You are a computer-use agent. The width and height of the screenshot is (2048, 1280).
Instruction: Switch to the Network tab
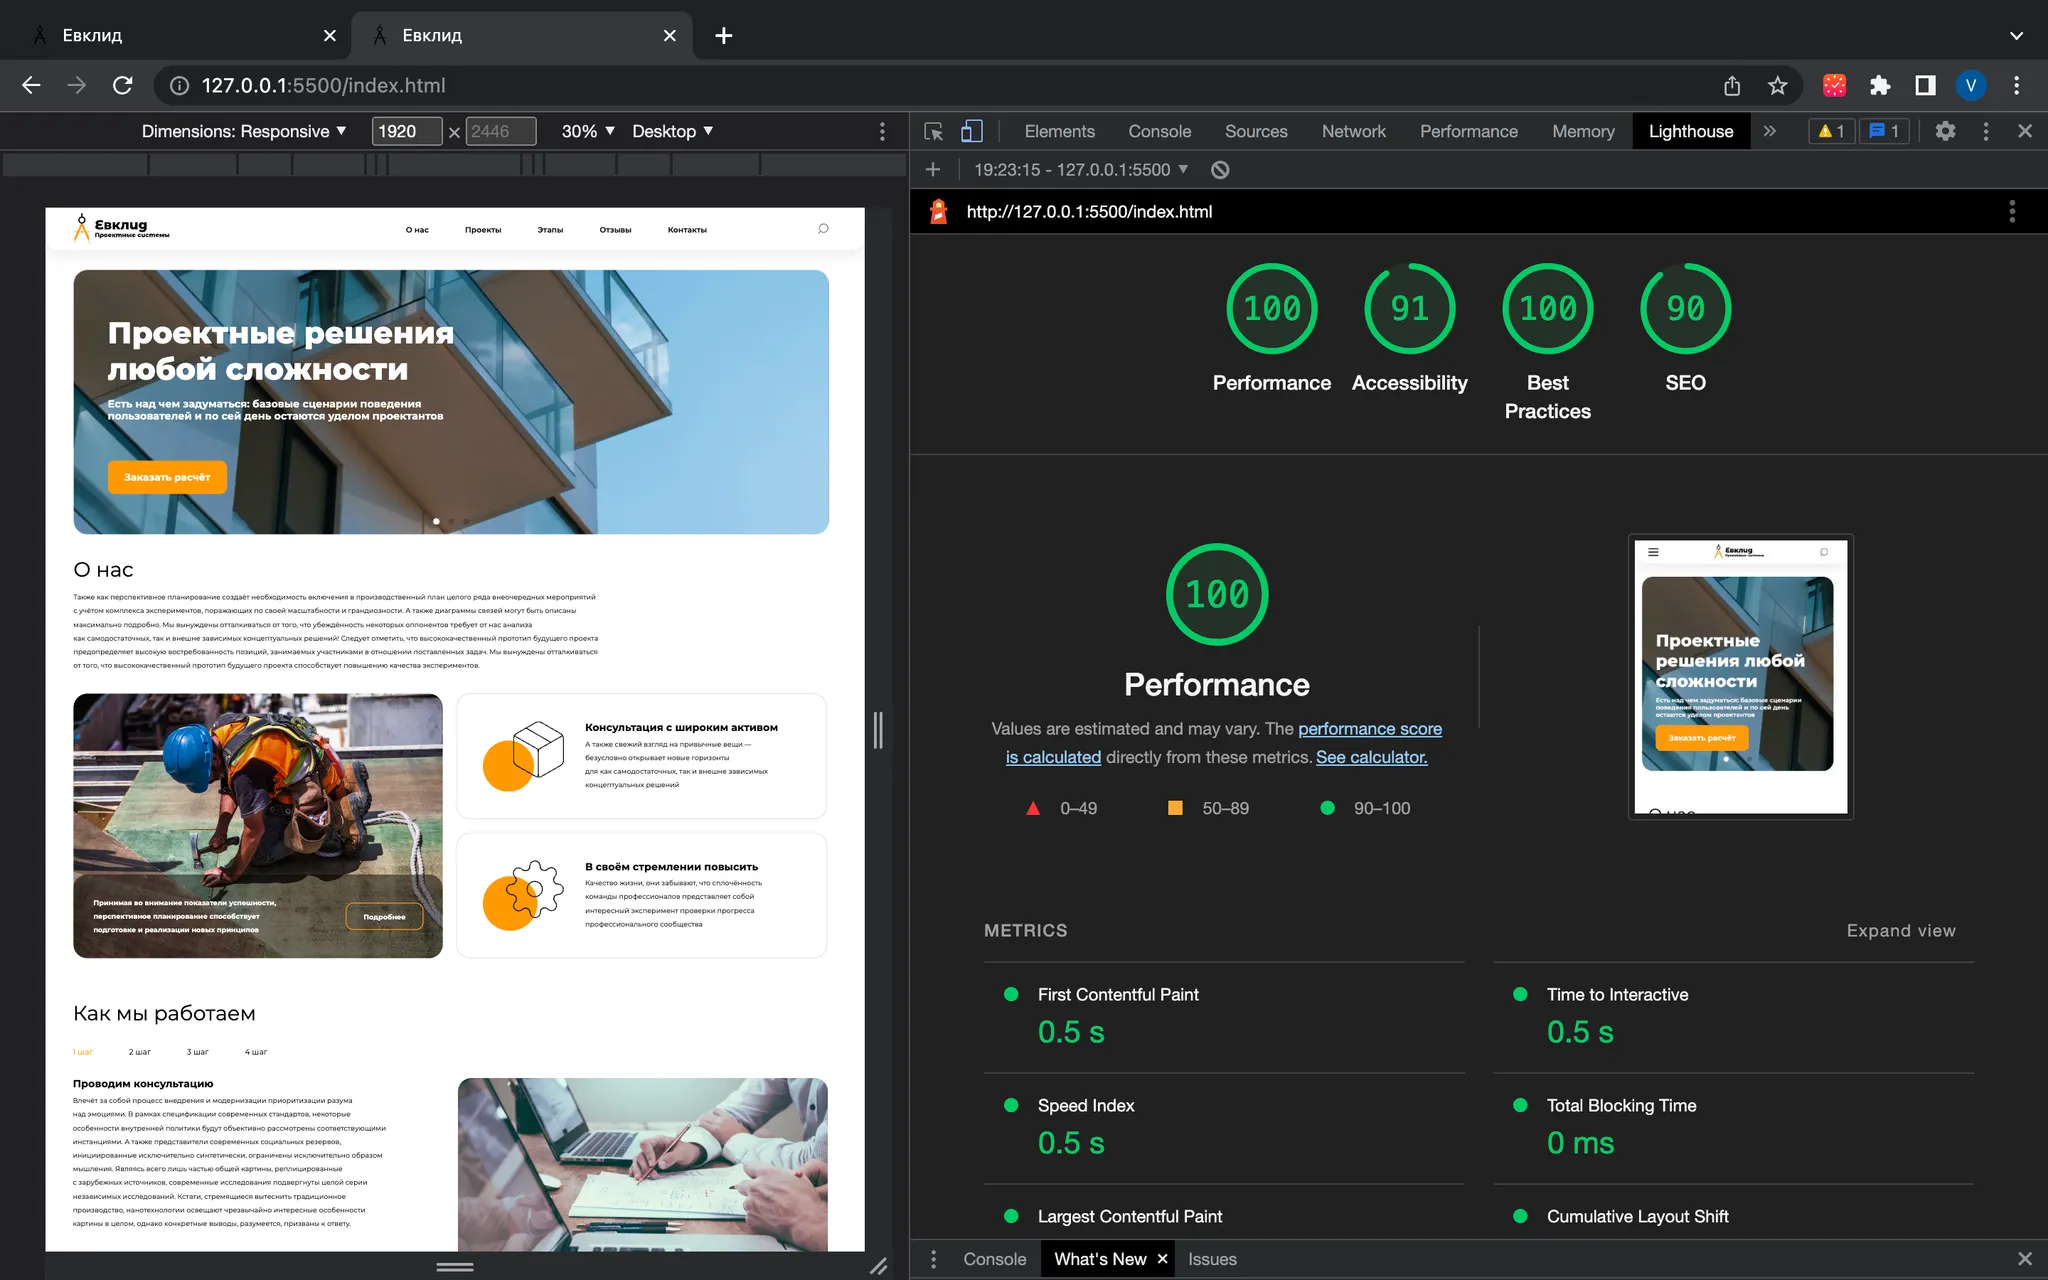tap(1353, 131)
